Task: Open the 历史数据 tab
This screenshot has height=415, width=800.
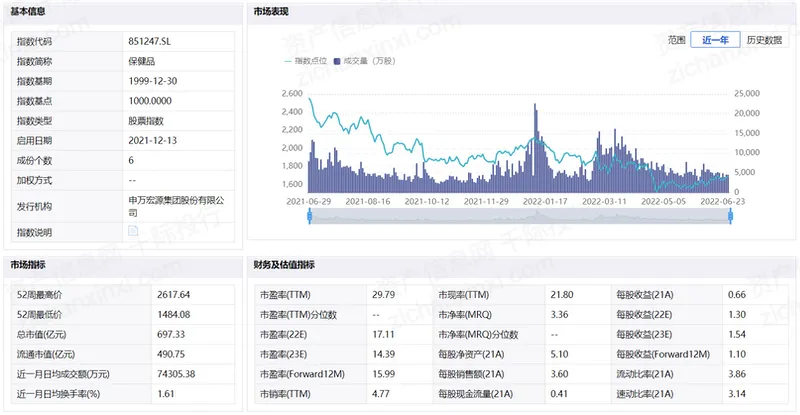Action: click(x=764, y=40)
